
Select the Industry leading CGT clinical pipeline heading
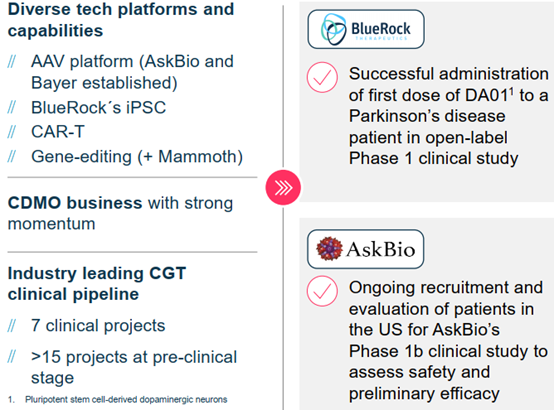[x=97, y=284]
